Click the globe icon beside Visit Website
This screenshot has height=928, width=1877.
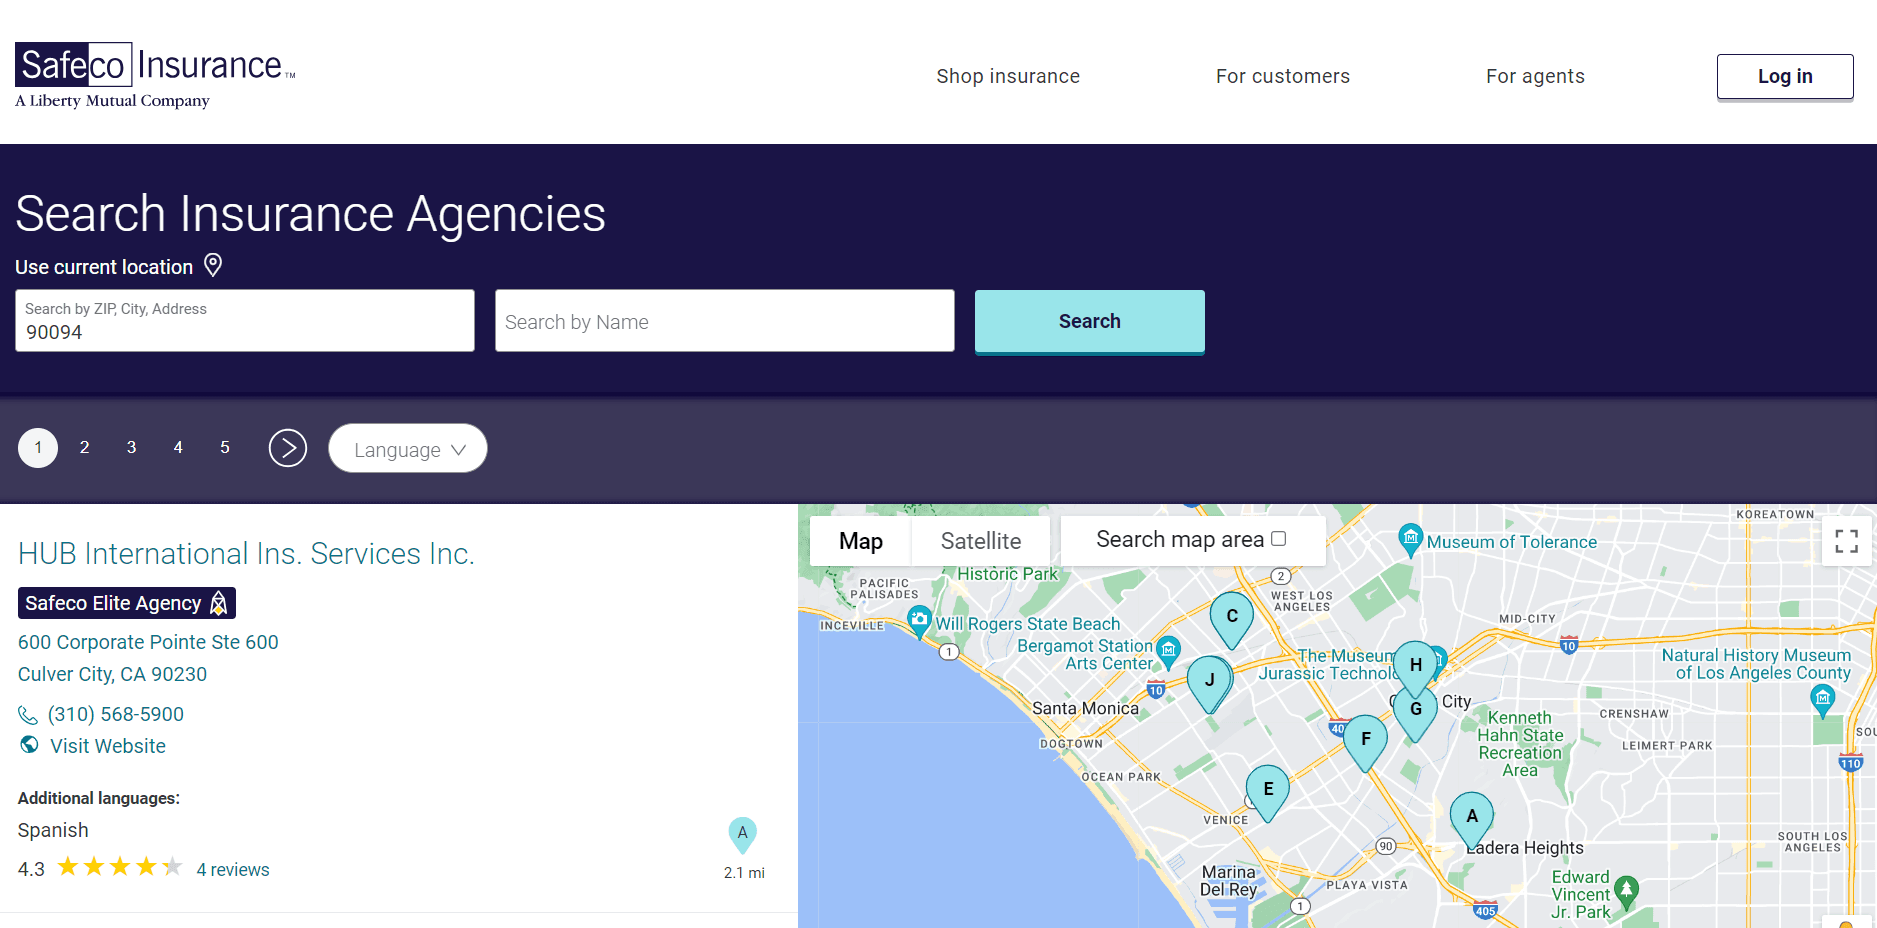point(28,745)
